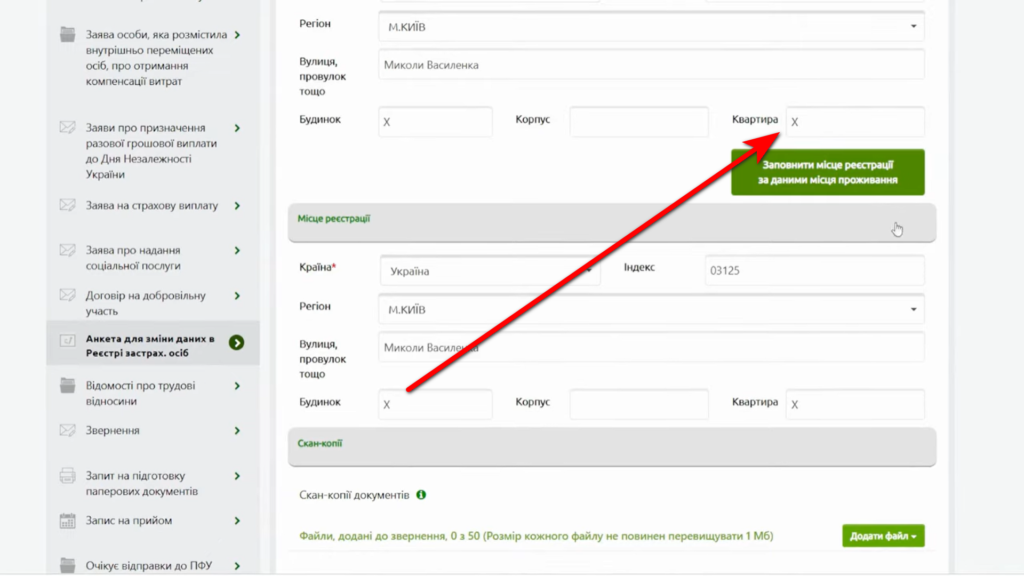Screen dimensions: 1024x576
Task: Open the Країна dropdown showing Україна
Action: coord(489,271)
